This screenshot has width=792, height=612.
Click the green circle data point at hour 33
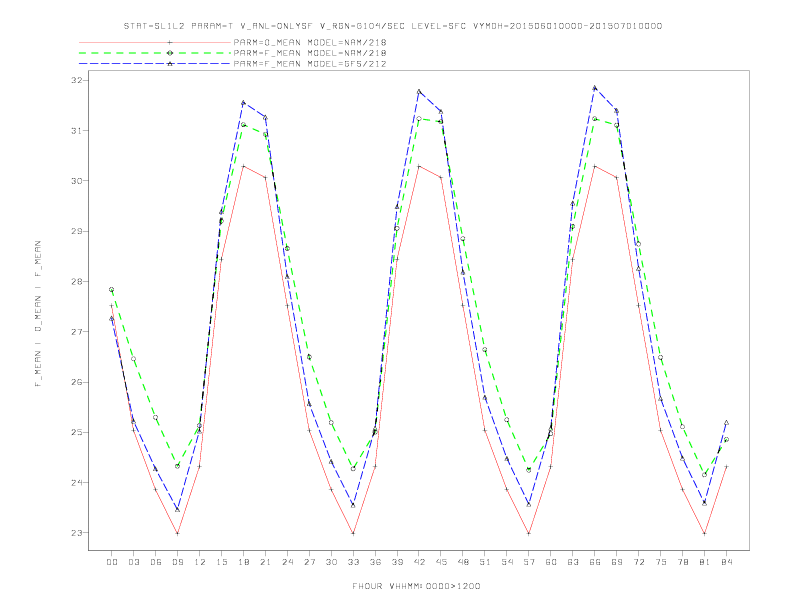353,469
